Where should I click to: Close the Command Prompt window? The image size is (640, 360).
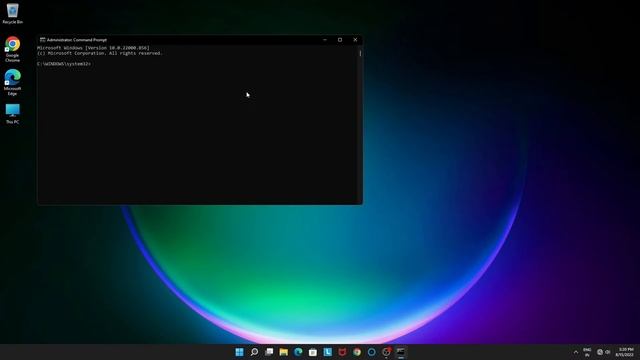(x=355, y=40)
